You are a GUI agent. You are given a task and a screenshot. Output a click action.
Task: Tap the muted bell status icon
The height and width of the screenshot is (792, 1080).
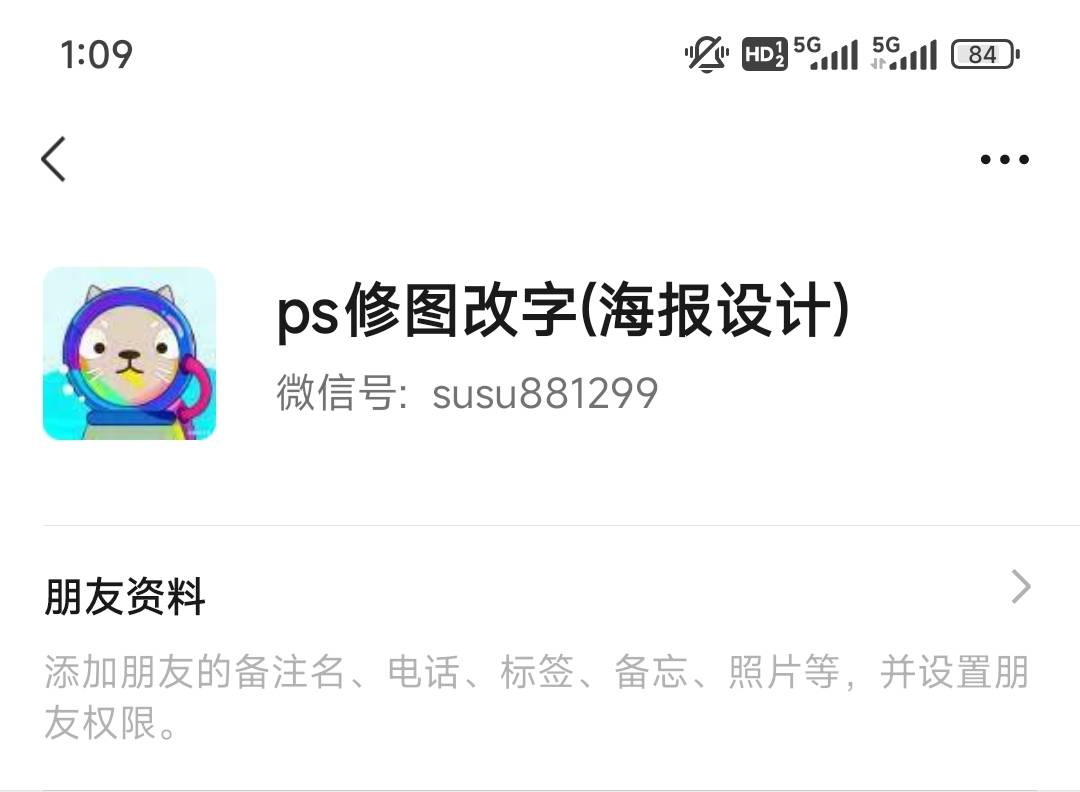[x=706, y=54]
